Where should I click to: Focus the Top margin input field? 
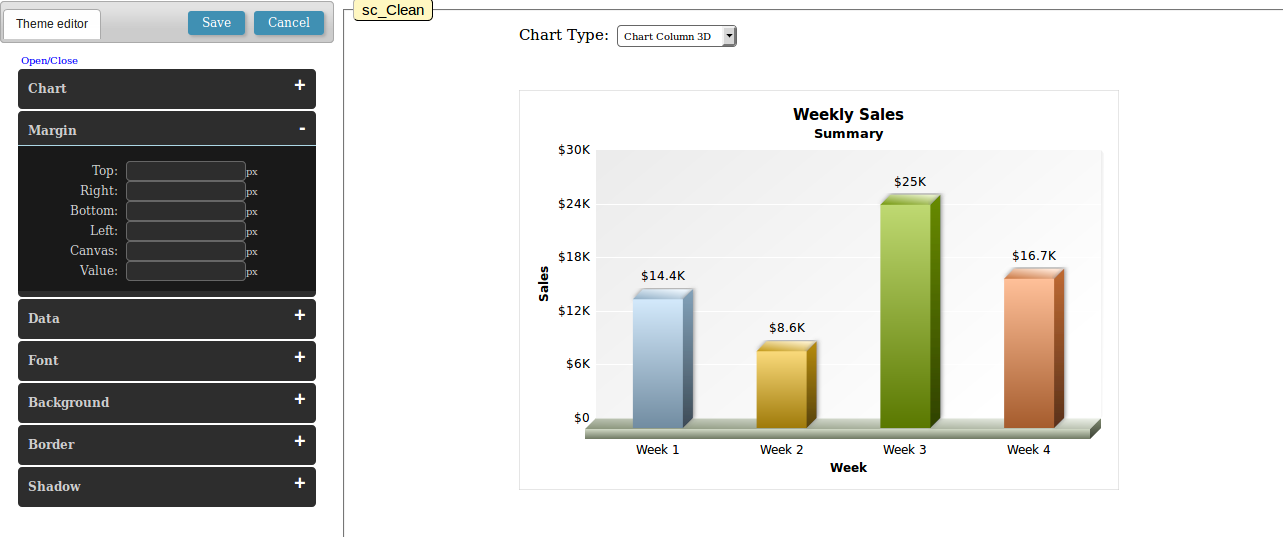pos(186,171)
